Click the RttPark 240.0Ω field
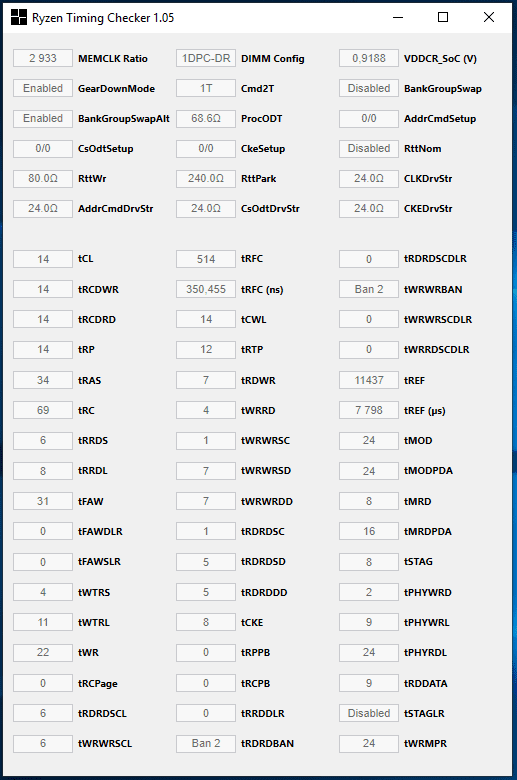 (x=206, y=178)
